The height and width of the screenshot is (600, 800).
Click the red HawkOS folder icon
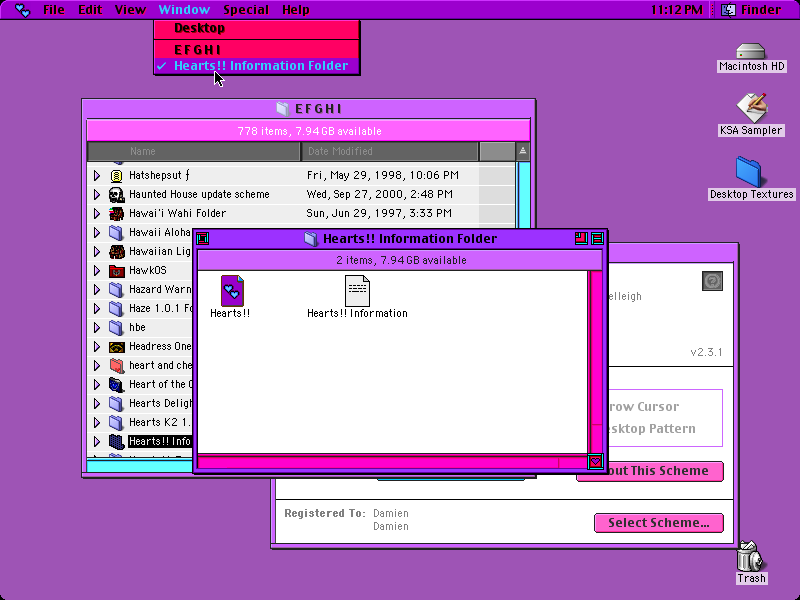click(x=117, y=271)
